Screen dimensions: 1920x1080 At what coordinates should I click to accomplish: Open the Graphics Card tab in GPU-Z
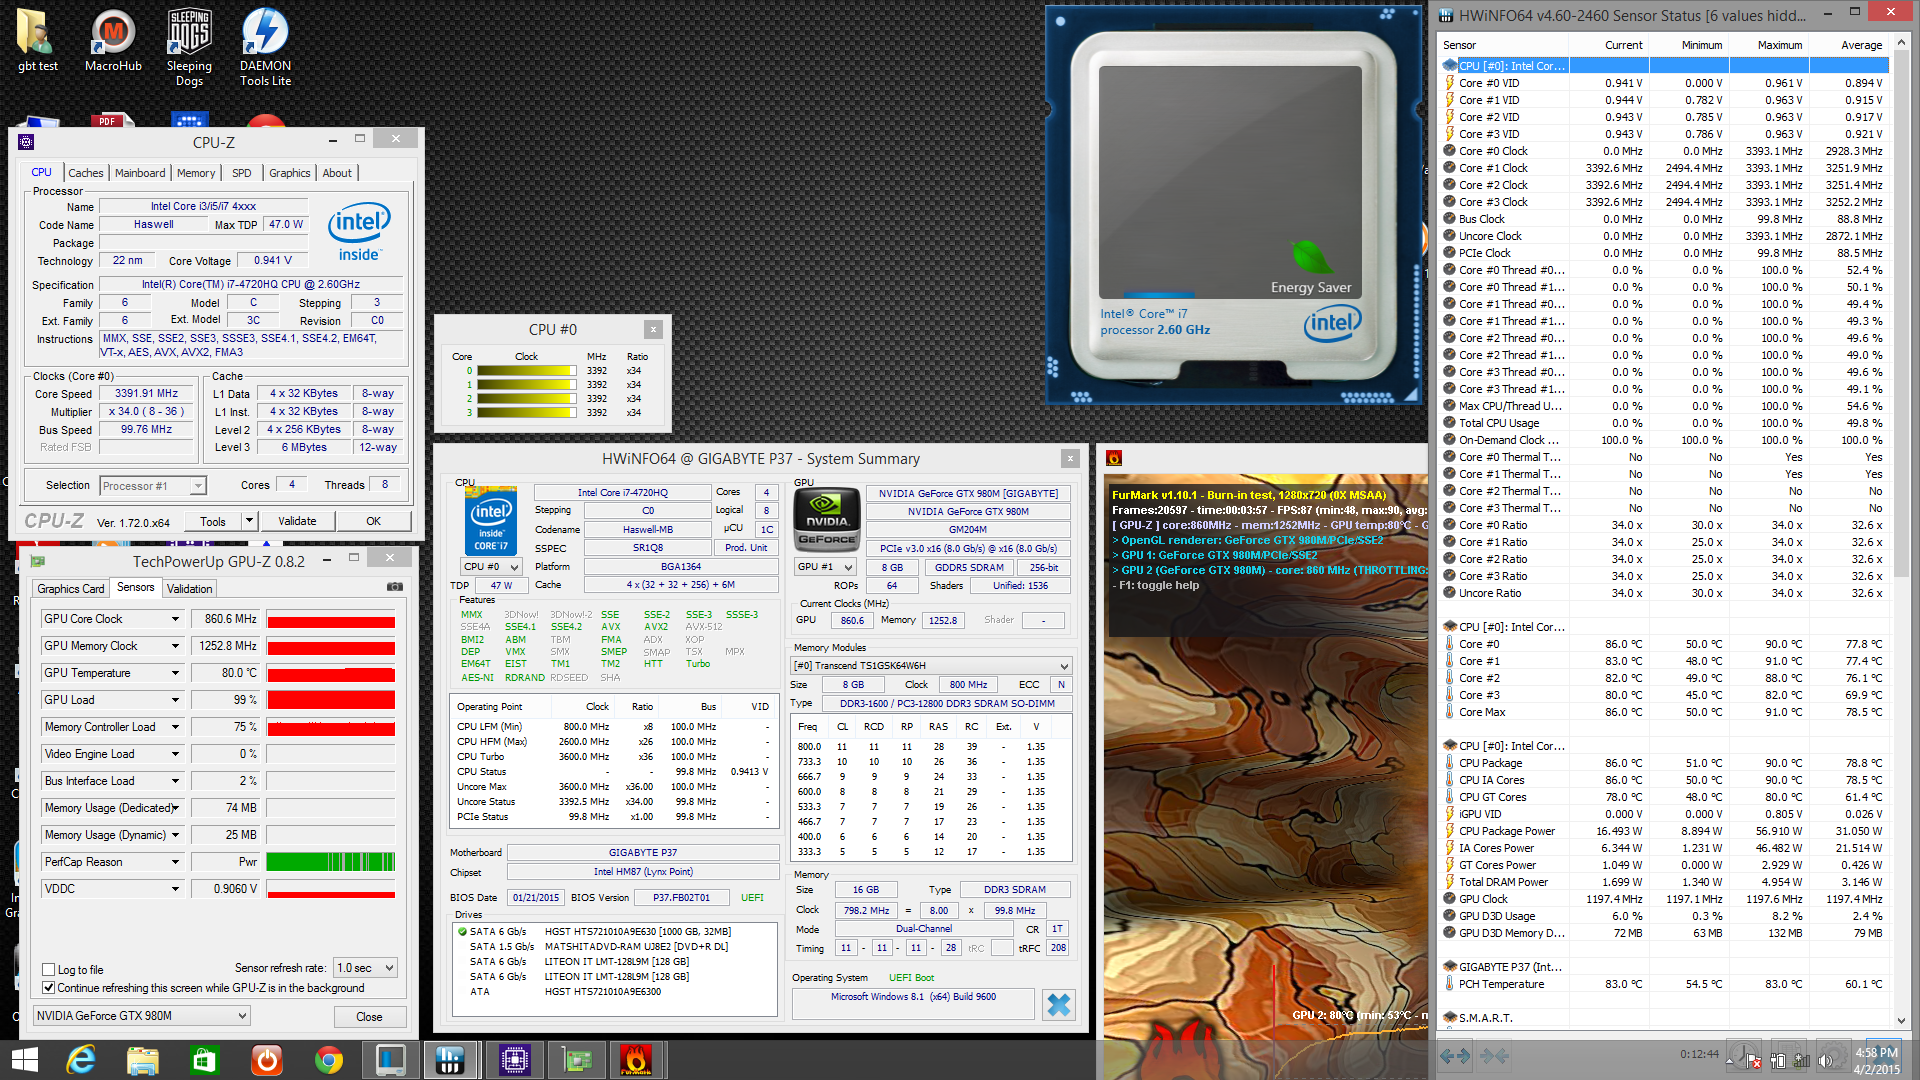tap(70, 589)
